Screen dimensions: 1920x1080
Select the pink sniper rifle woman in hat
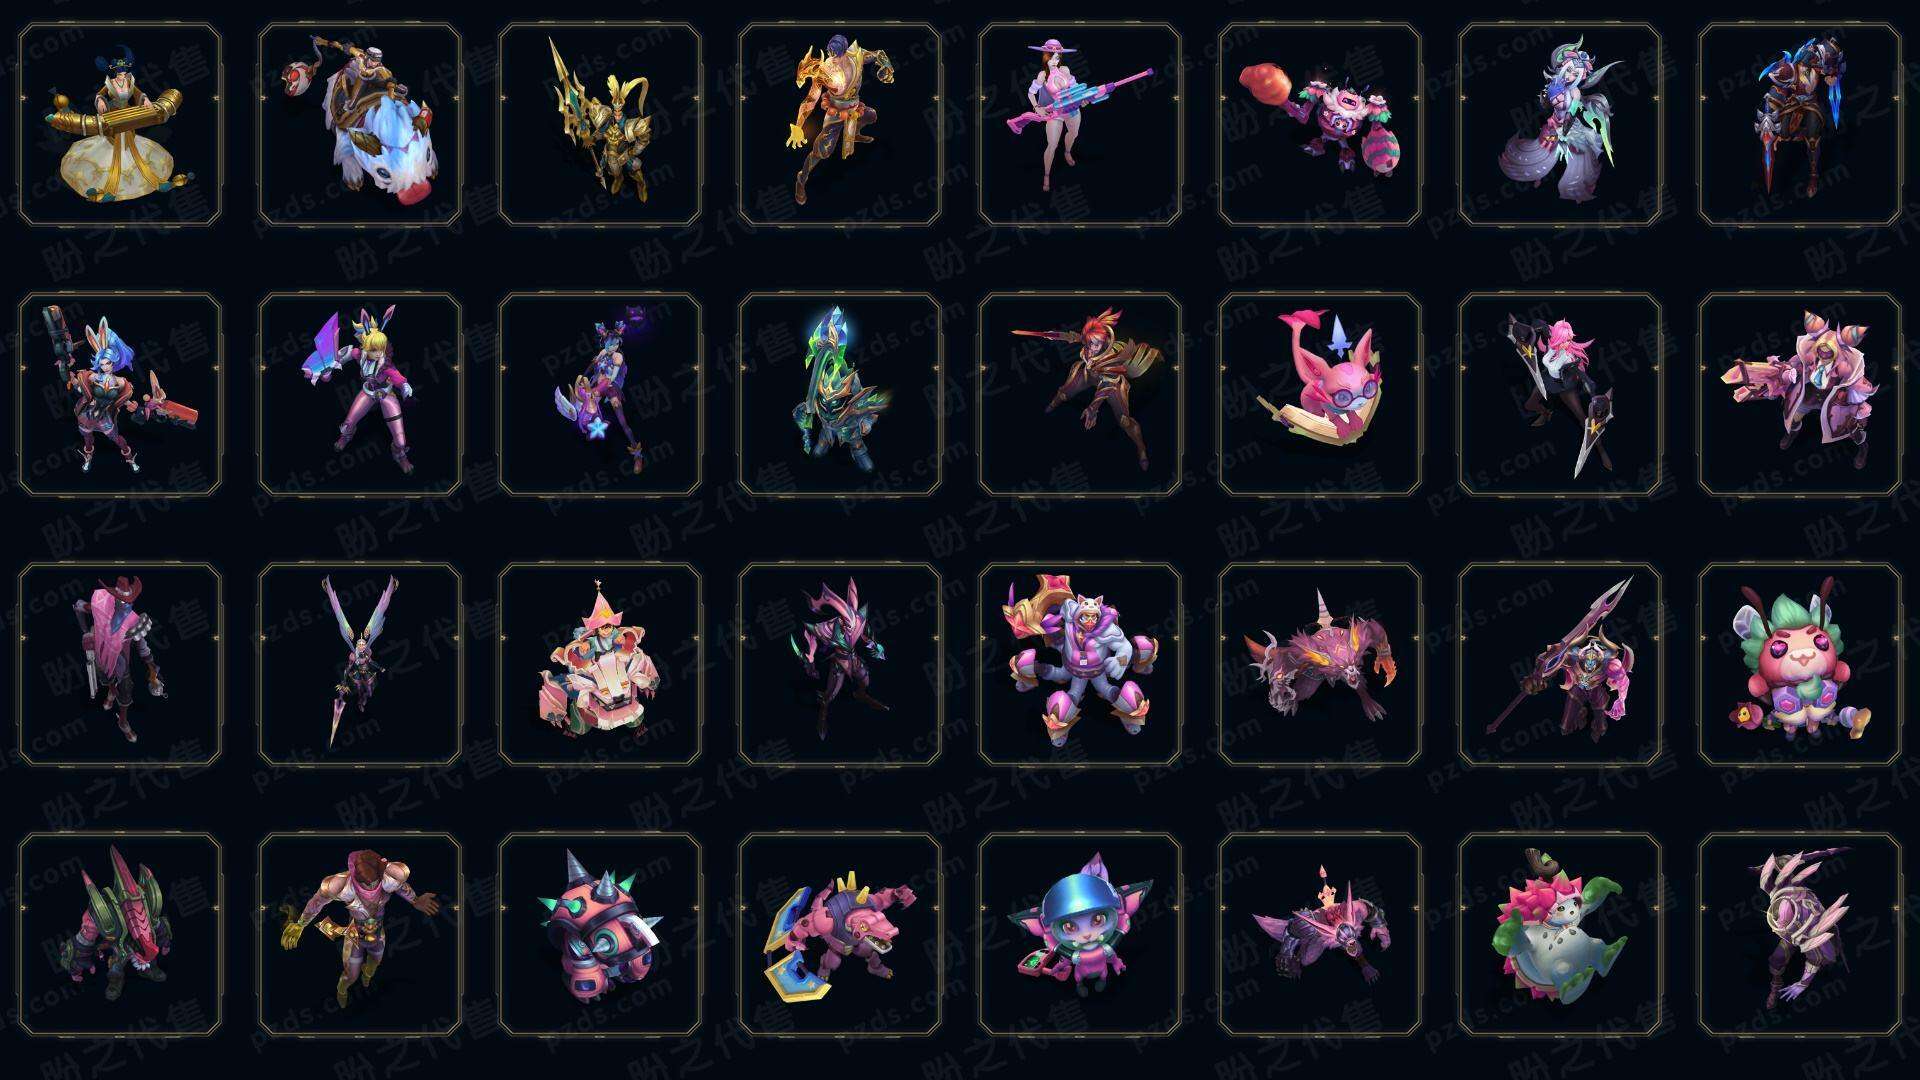tap(1080, 125)
